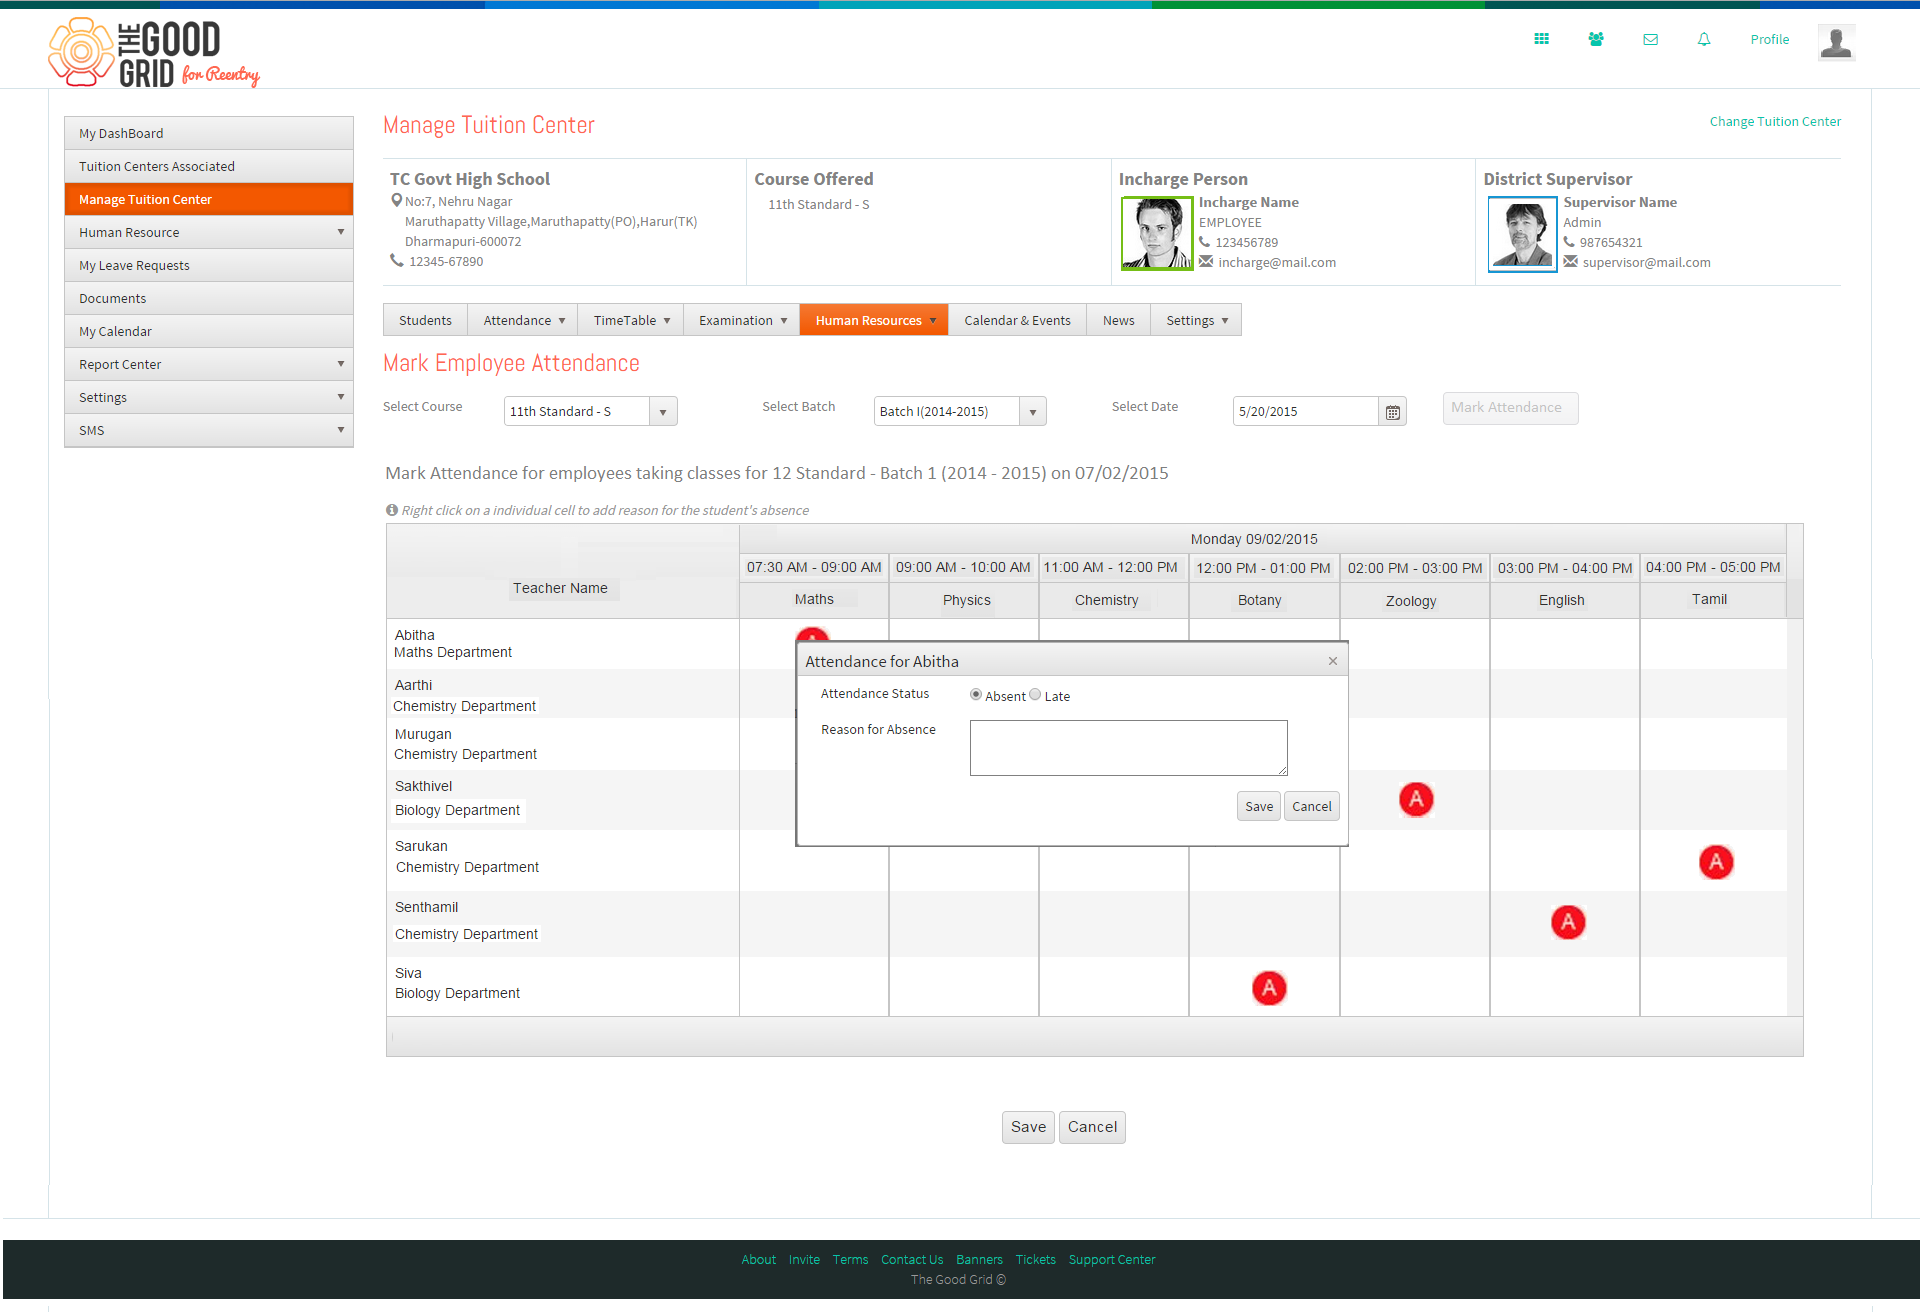This screenshot has height=1312, width=1920.
Task: Select the Absent radio button
Action: coord(976,695)
